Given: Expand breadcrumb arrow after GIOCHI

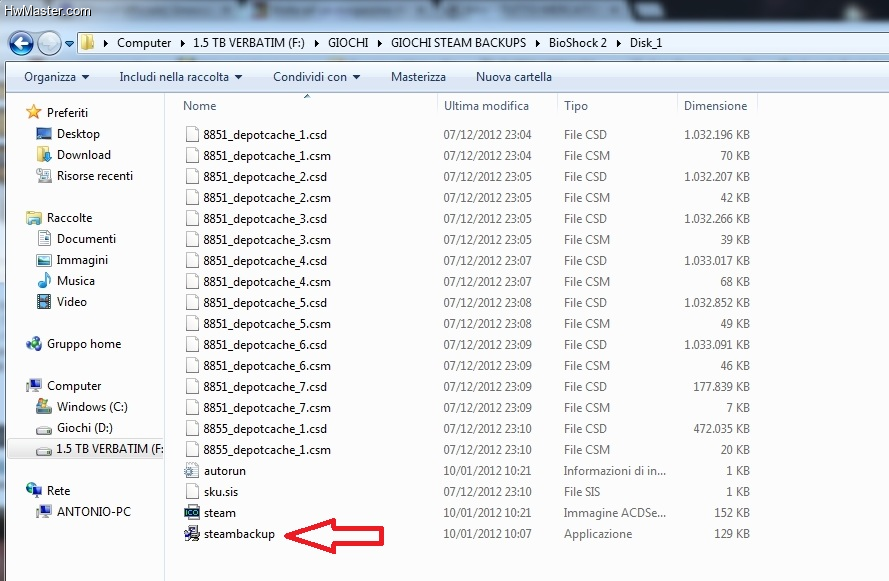Looking at the screenshot, I should pos(379,43).
